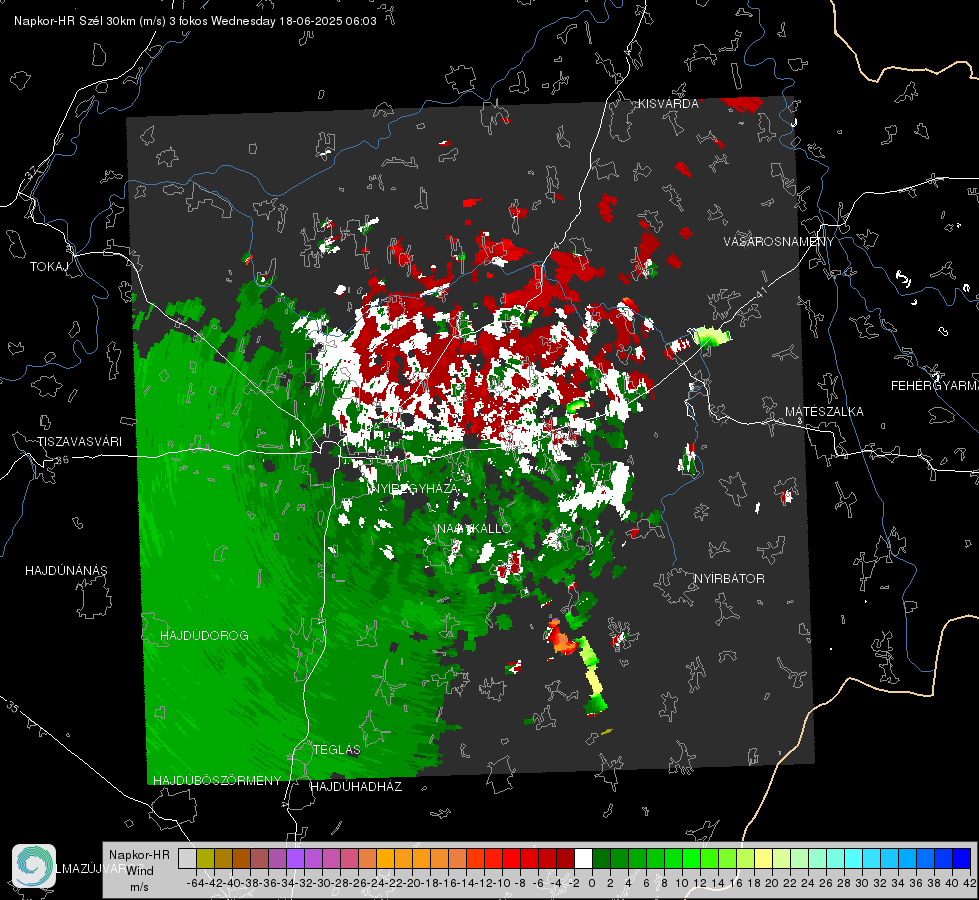Click the Wind label in the legend
The image size is (979, 900).
139,870
